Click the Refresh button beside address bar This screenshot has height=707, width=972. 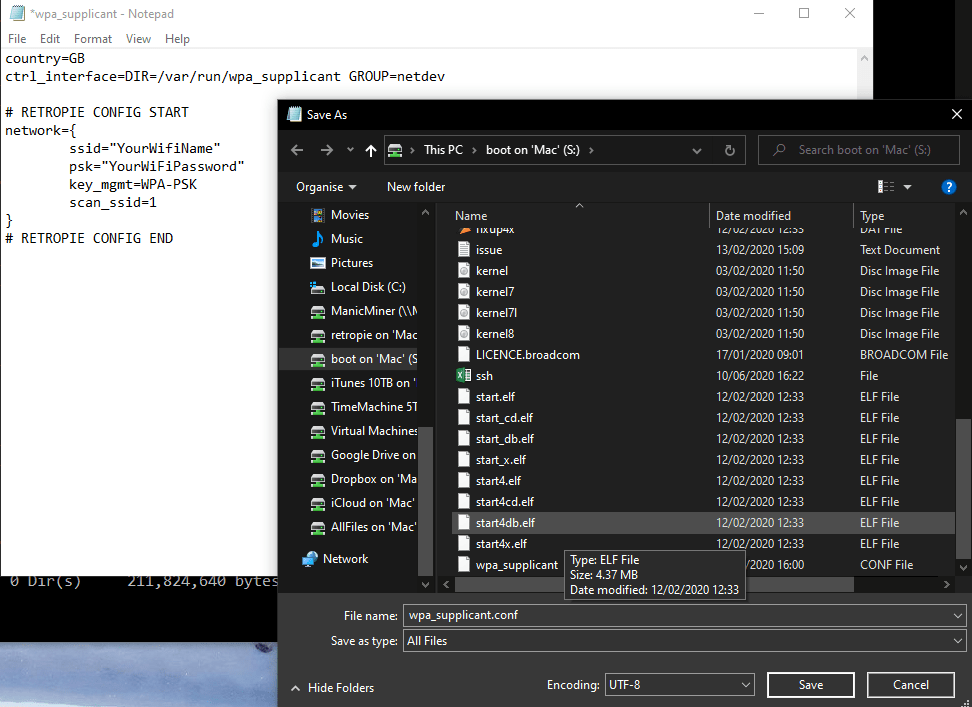point(730,150)
